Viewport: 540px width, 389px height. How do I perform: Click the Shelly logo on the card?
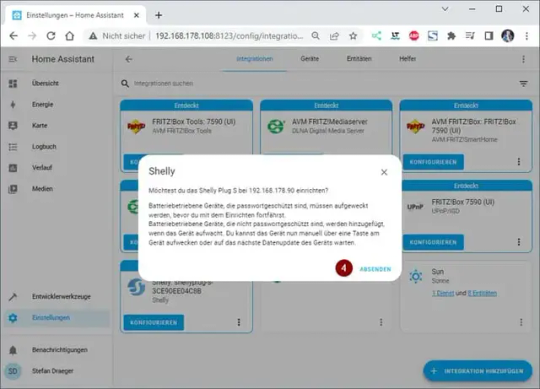(x=136, y=287)
